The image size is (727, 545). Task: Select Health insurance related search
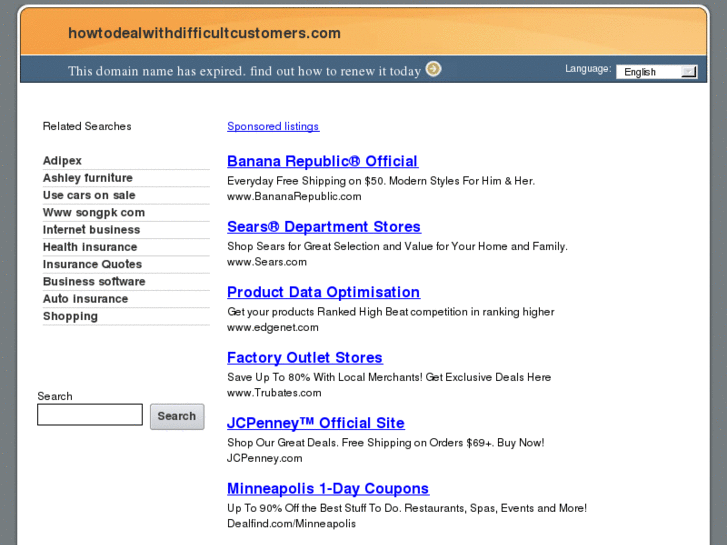(90, 247)
